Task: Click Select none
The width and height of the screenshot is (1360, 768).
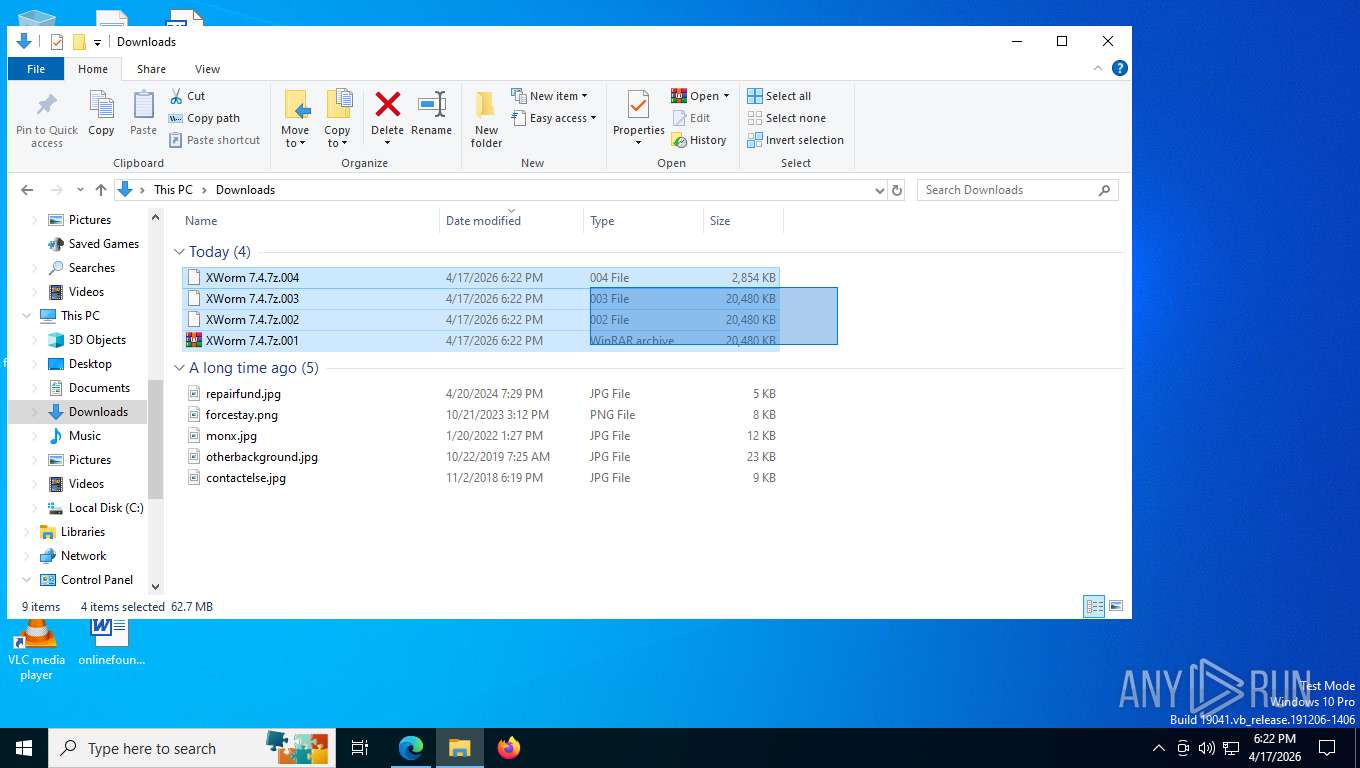Action: click(787, 118)
